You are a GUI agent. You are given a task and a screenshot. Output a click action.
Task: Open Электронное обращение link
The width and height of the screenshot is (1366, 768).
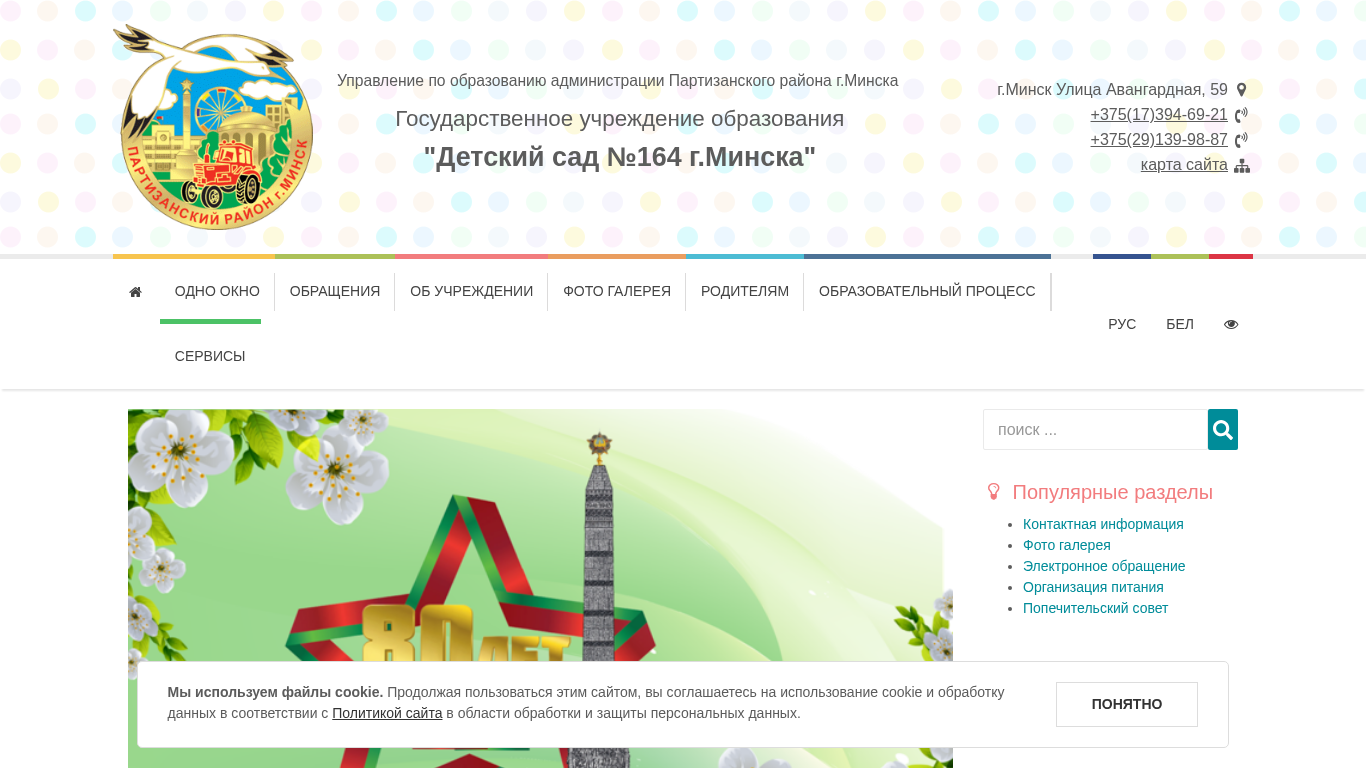click(1104, 566)
